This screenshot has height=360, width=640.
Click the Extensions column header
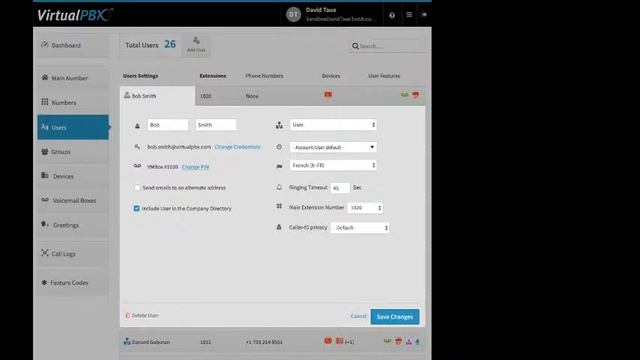pos(213,76)
